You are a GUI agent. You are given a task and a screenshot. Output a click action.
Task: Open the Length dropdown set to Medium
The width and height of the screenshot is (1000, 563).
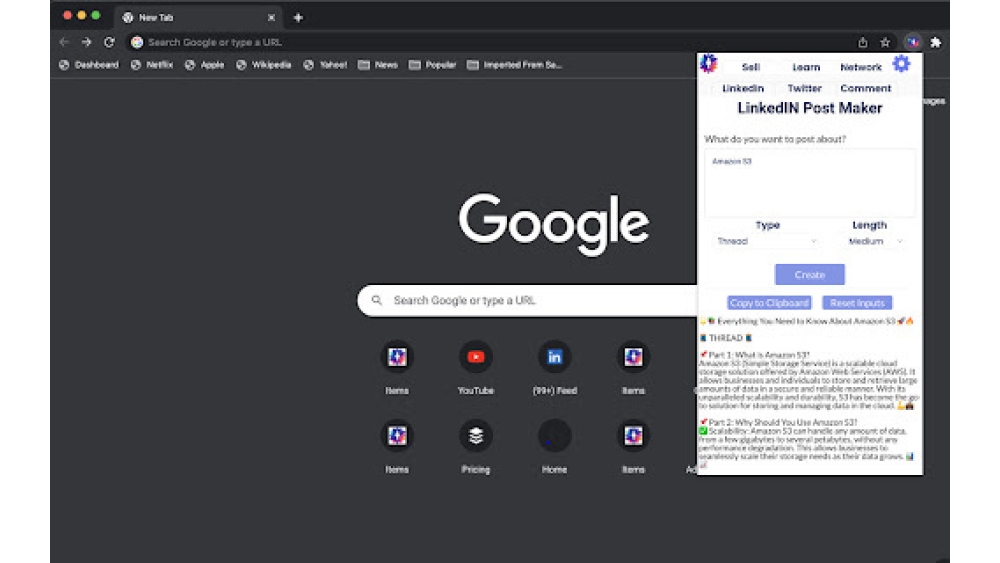875,242
